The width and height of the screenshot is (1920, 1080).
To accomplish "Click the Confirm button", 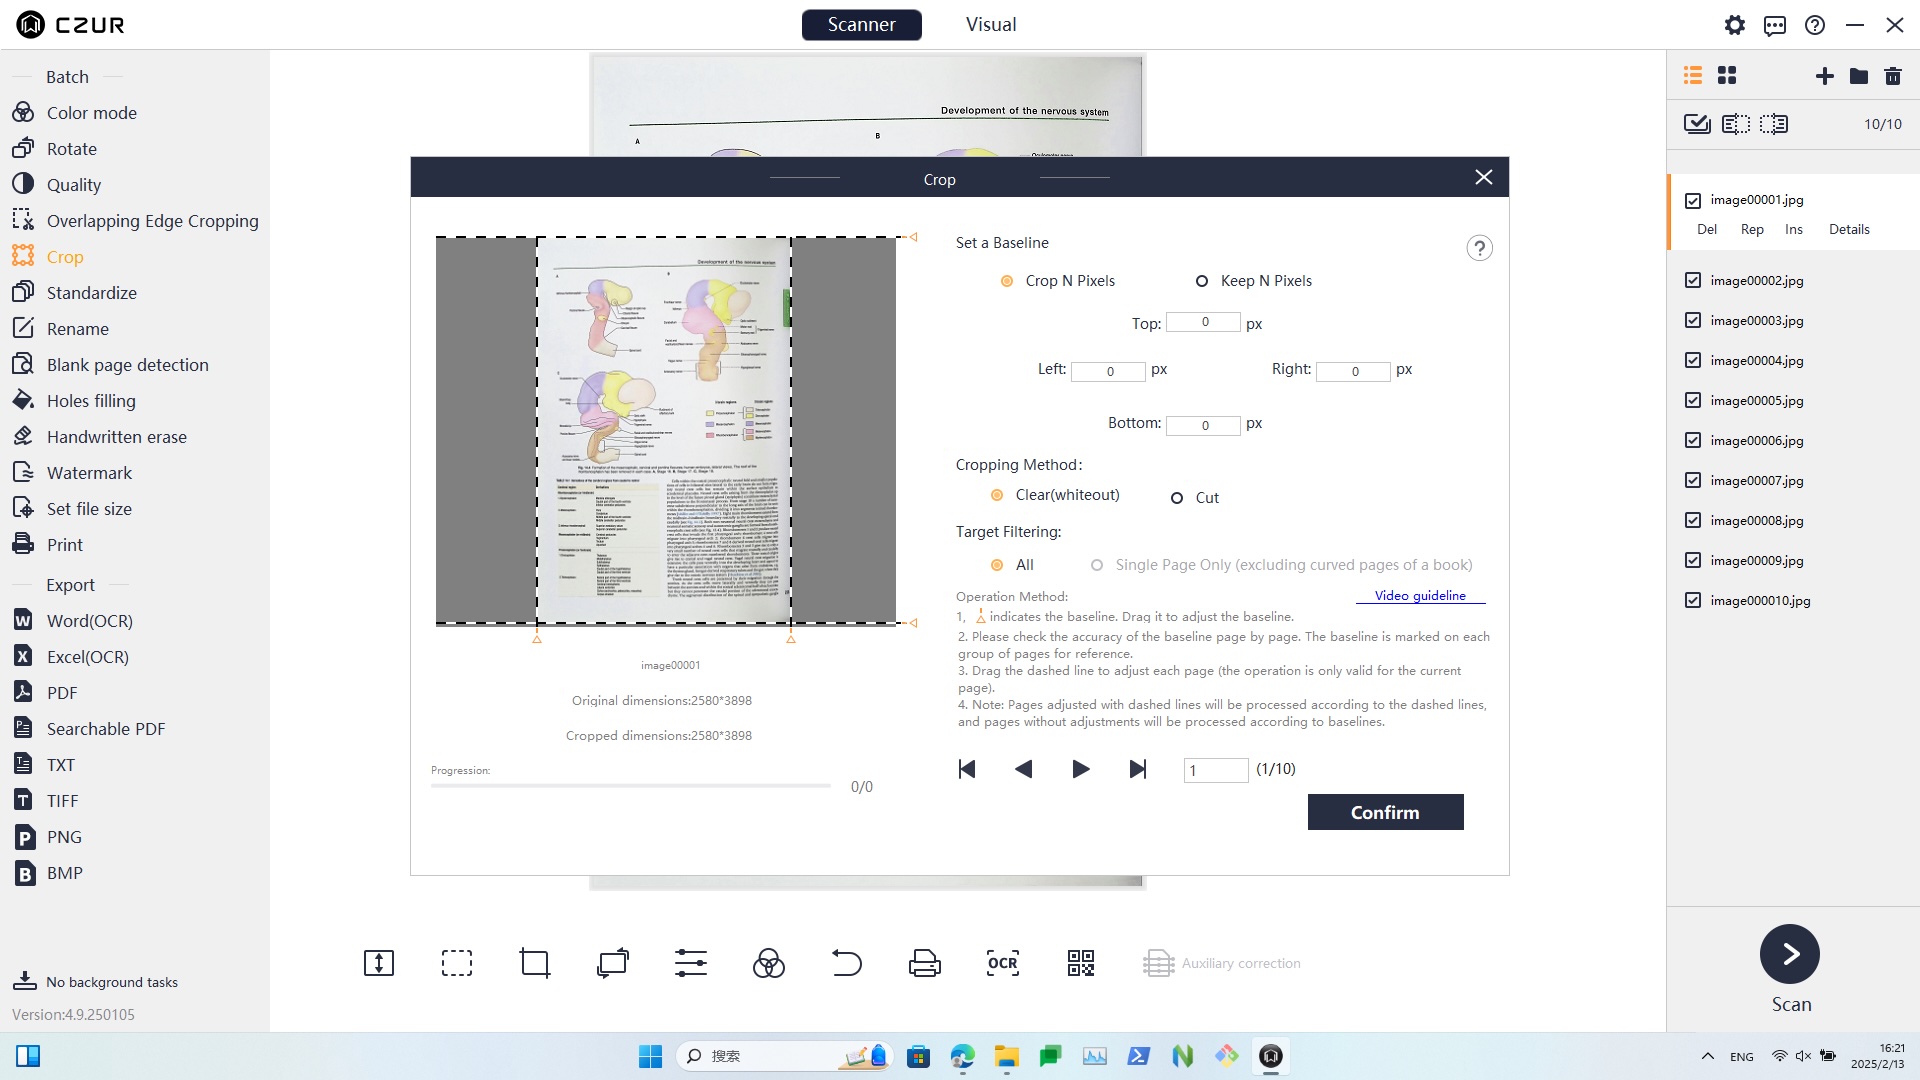I will (1385, 812).
